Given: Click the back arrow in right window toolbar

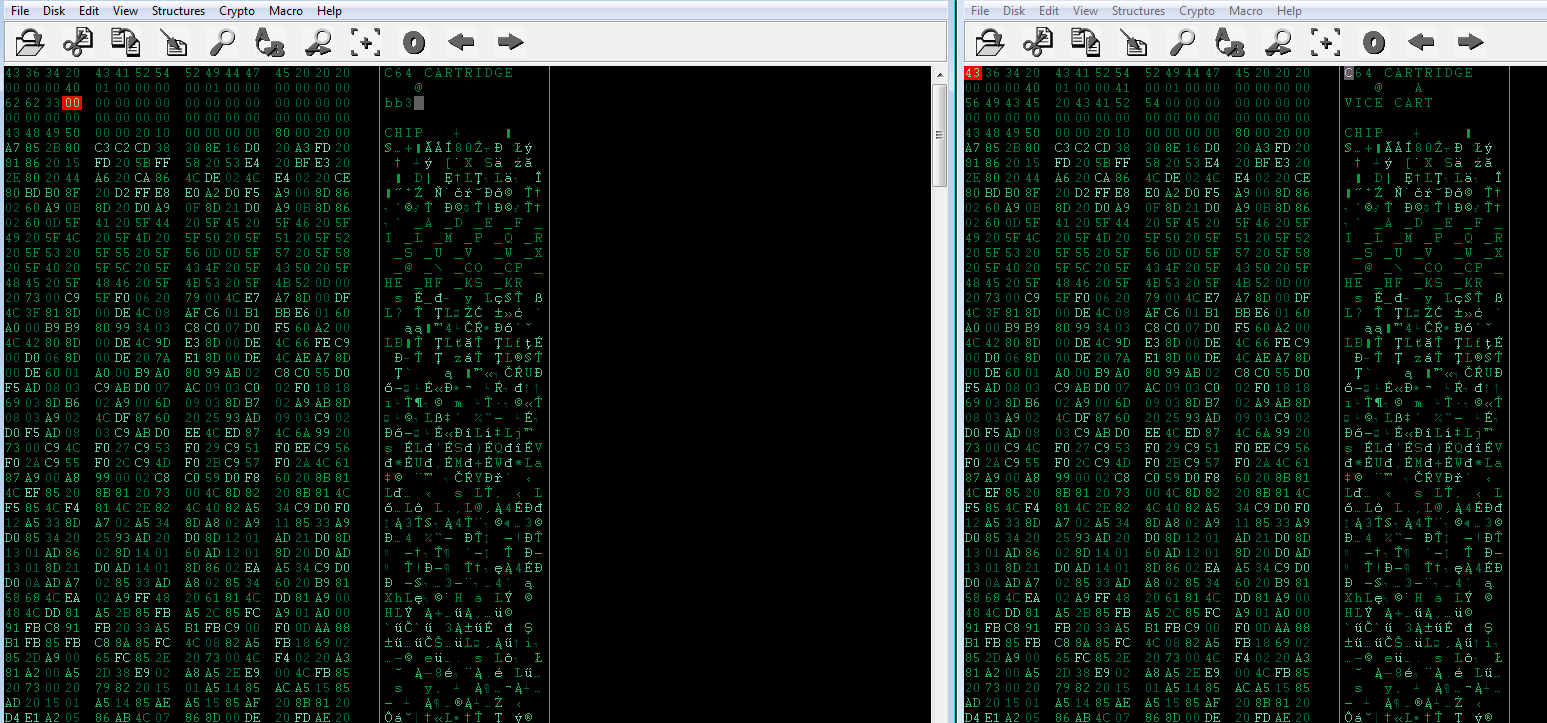Looking at the screenshot, I should pos(1422,42).
